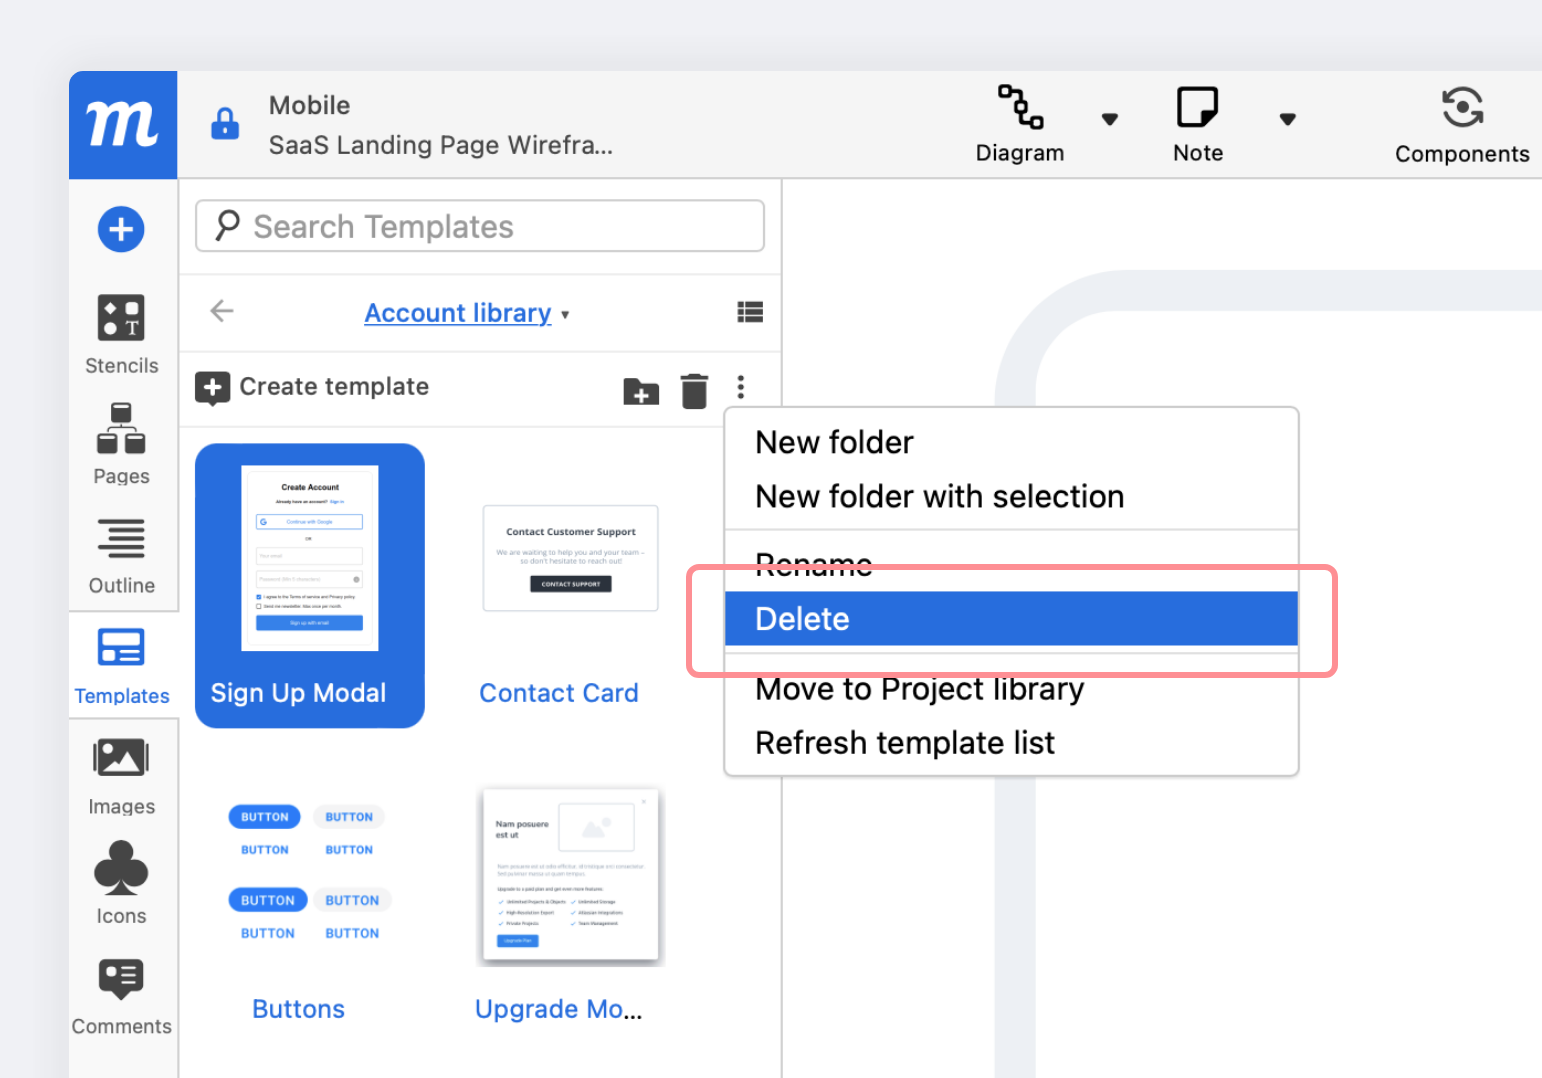Open the Pages panel

pos(120,443)
